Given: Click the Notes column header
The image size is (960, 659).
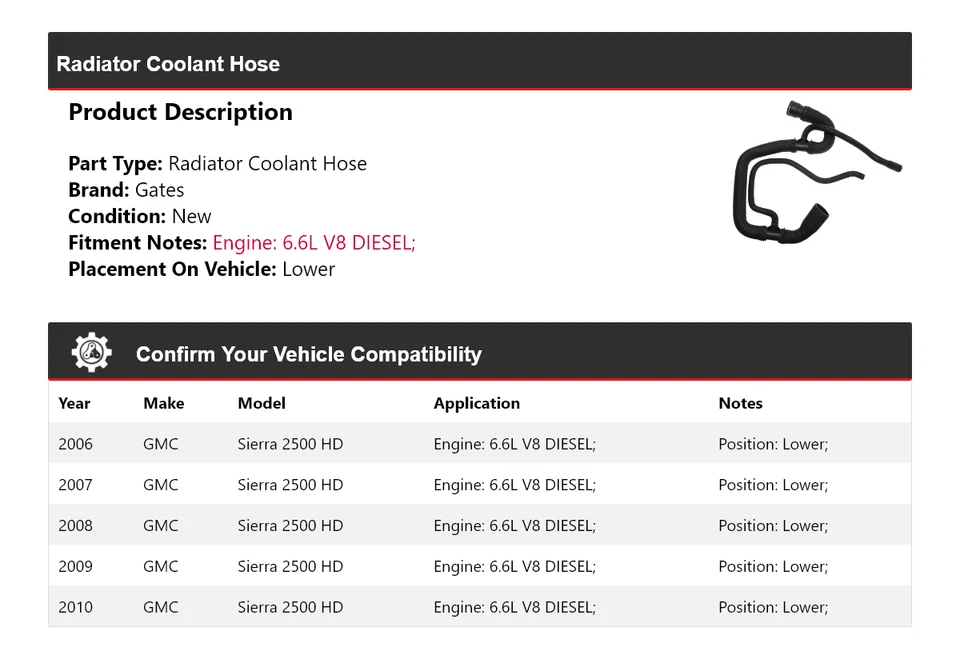Looking at the screenshot, I should point(740,403).
